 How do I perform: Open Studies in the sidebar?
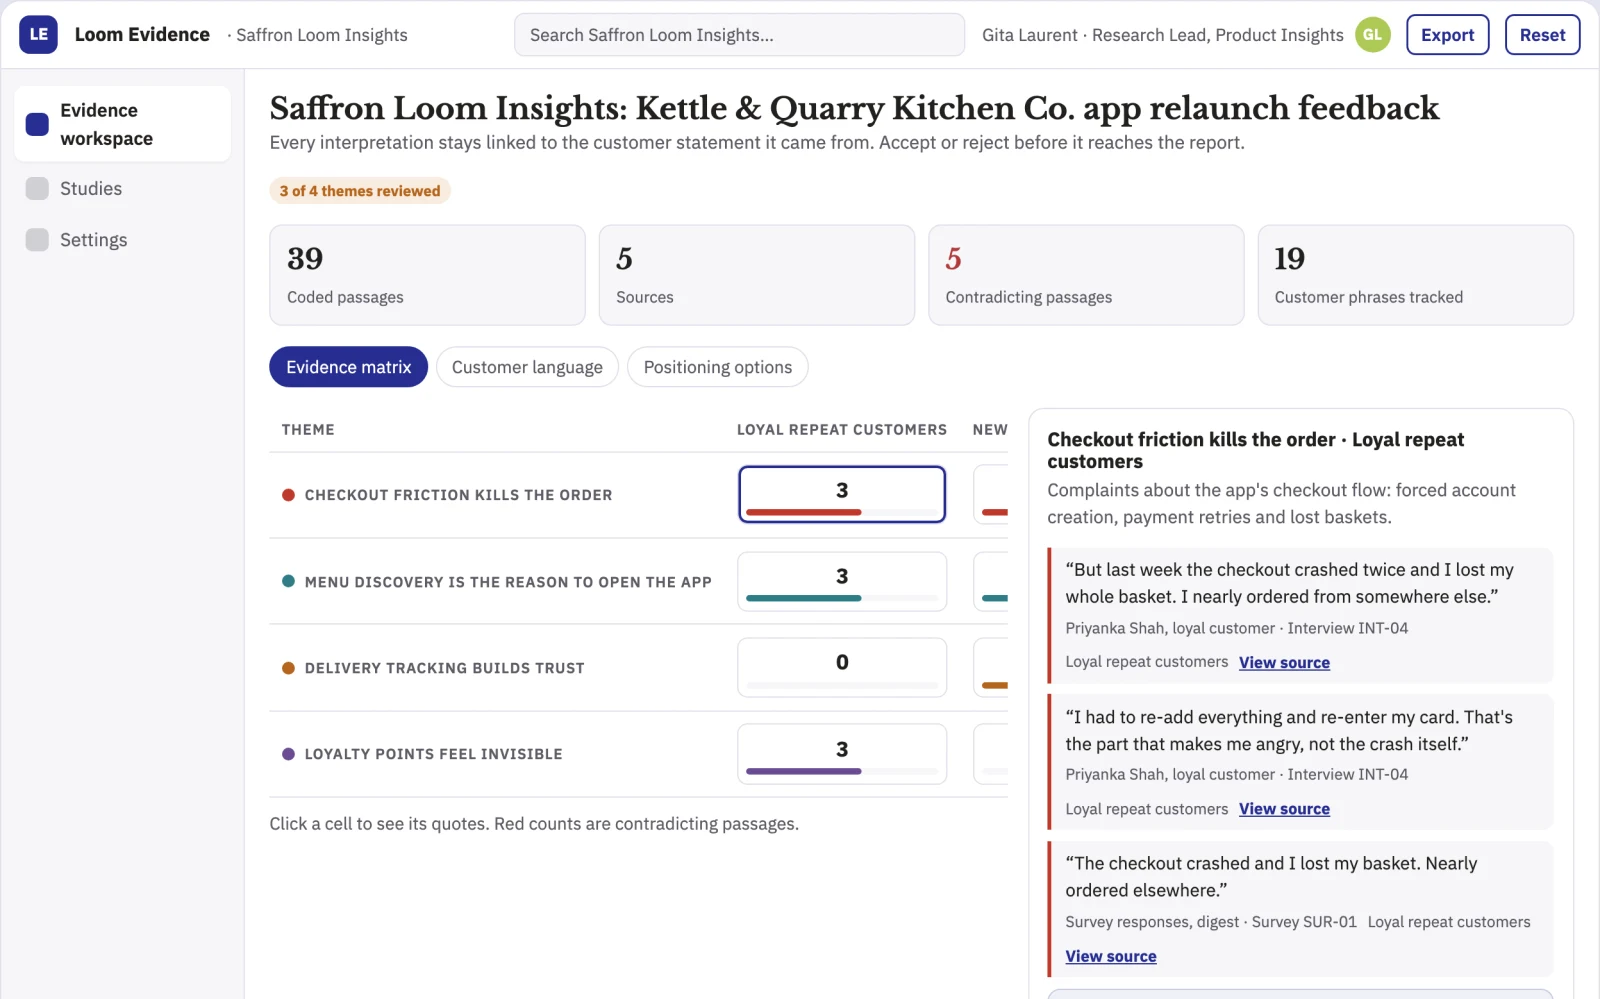(x=122, y=188)
